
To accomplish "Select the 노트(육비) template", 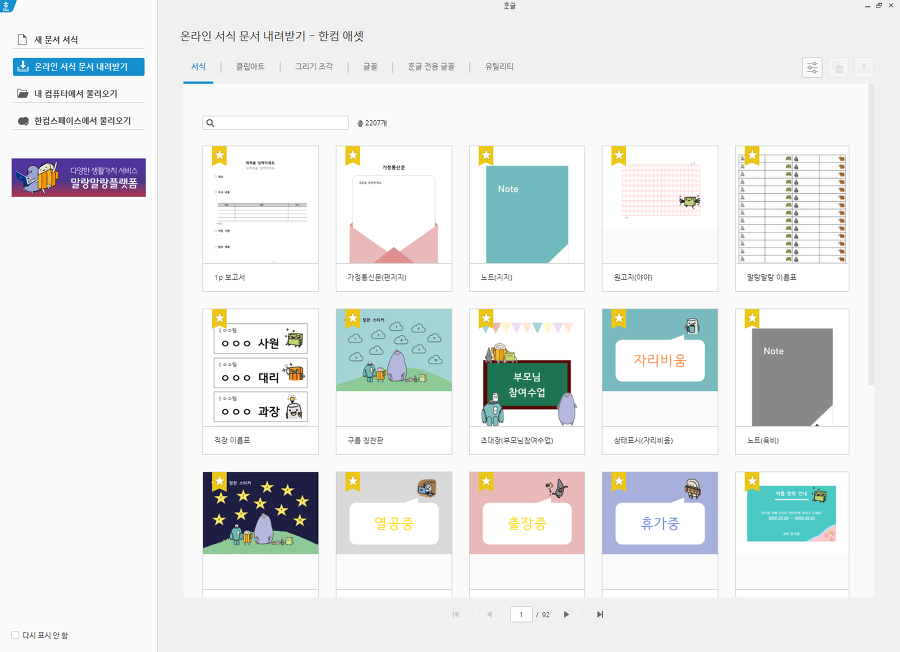I will click(792, 381).
